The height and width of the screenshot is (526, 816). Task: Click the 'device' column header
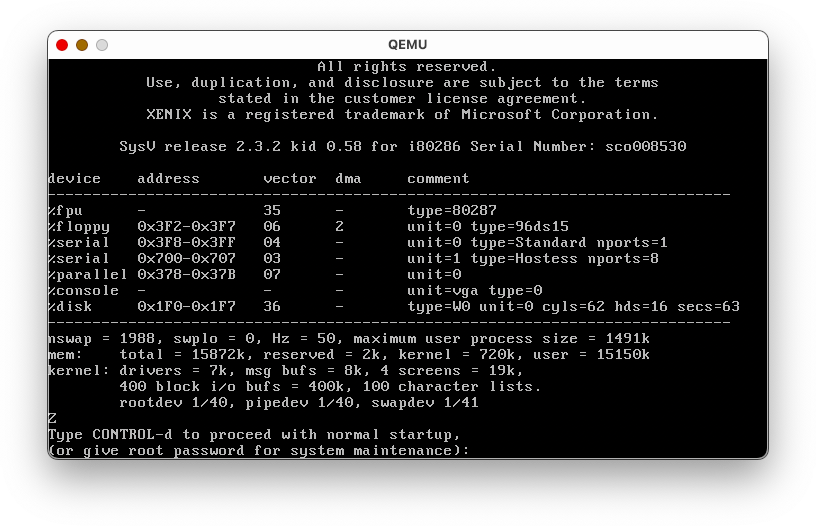[x=74, y=178]
